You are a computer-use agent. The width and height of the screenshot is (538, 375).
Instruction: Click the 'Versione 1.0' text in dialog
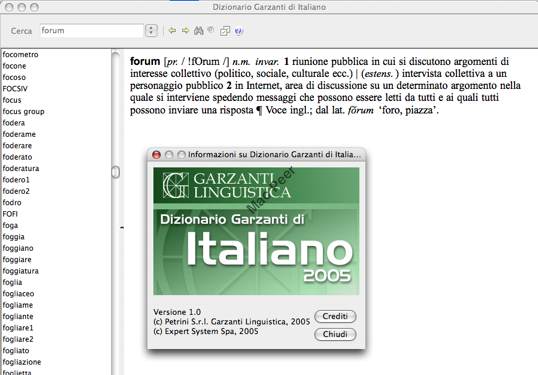[x=177, y=312]
